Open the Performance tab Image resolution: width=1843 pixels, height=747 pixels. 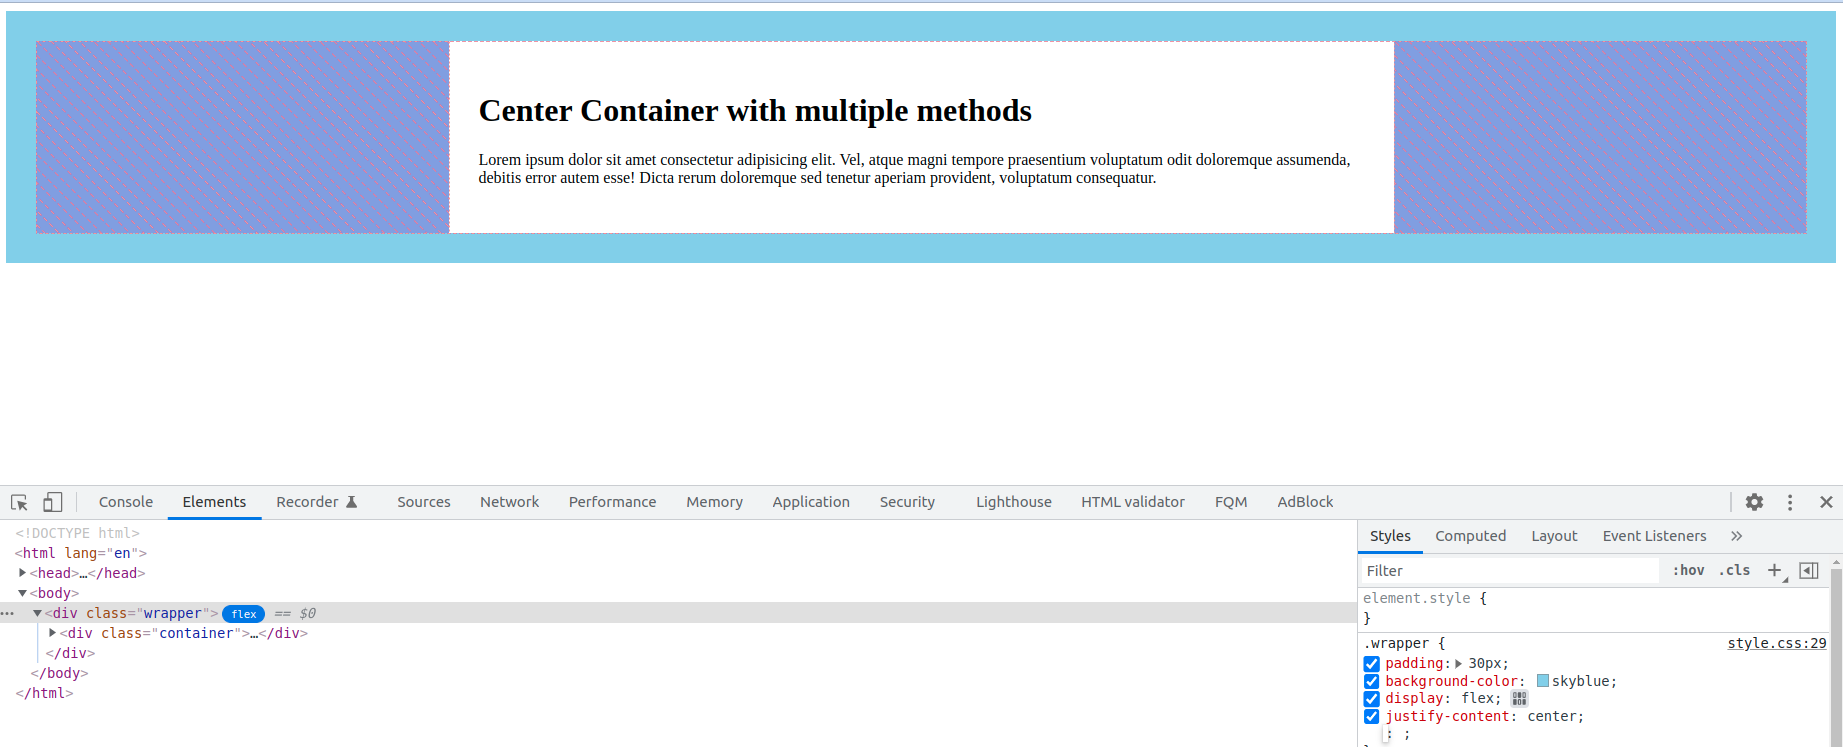612,502
